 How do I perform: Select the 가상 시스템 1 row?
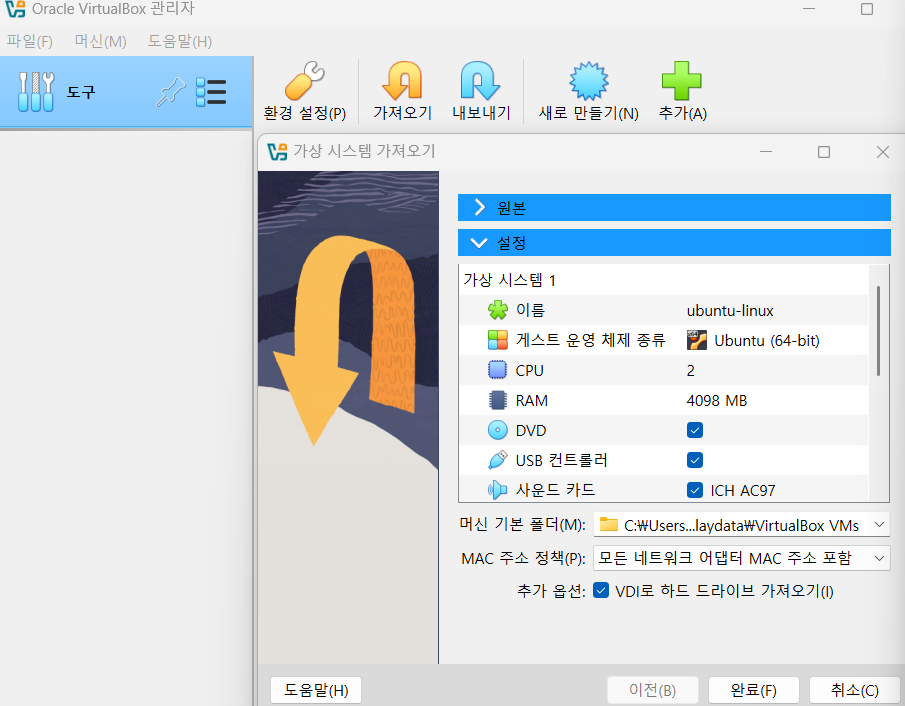coord(664,281)
